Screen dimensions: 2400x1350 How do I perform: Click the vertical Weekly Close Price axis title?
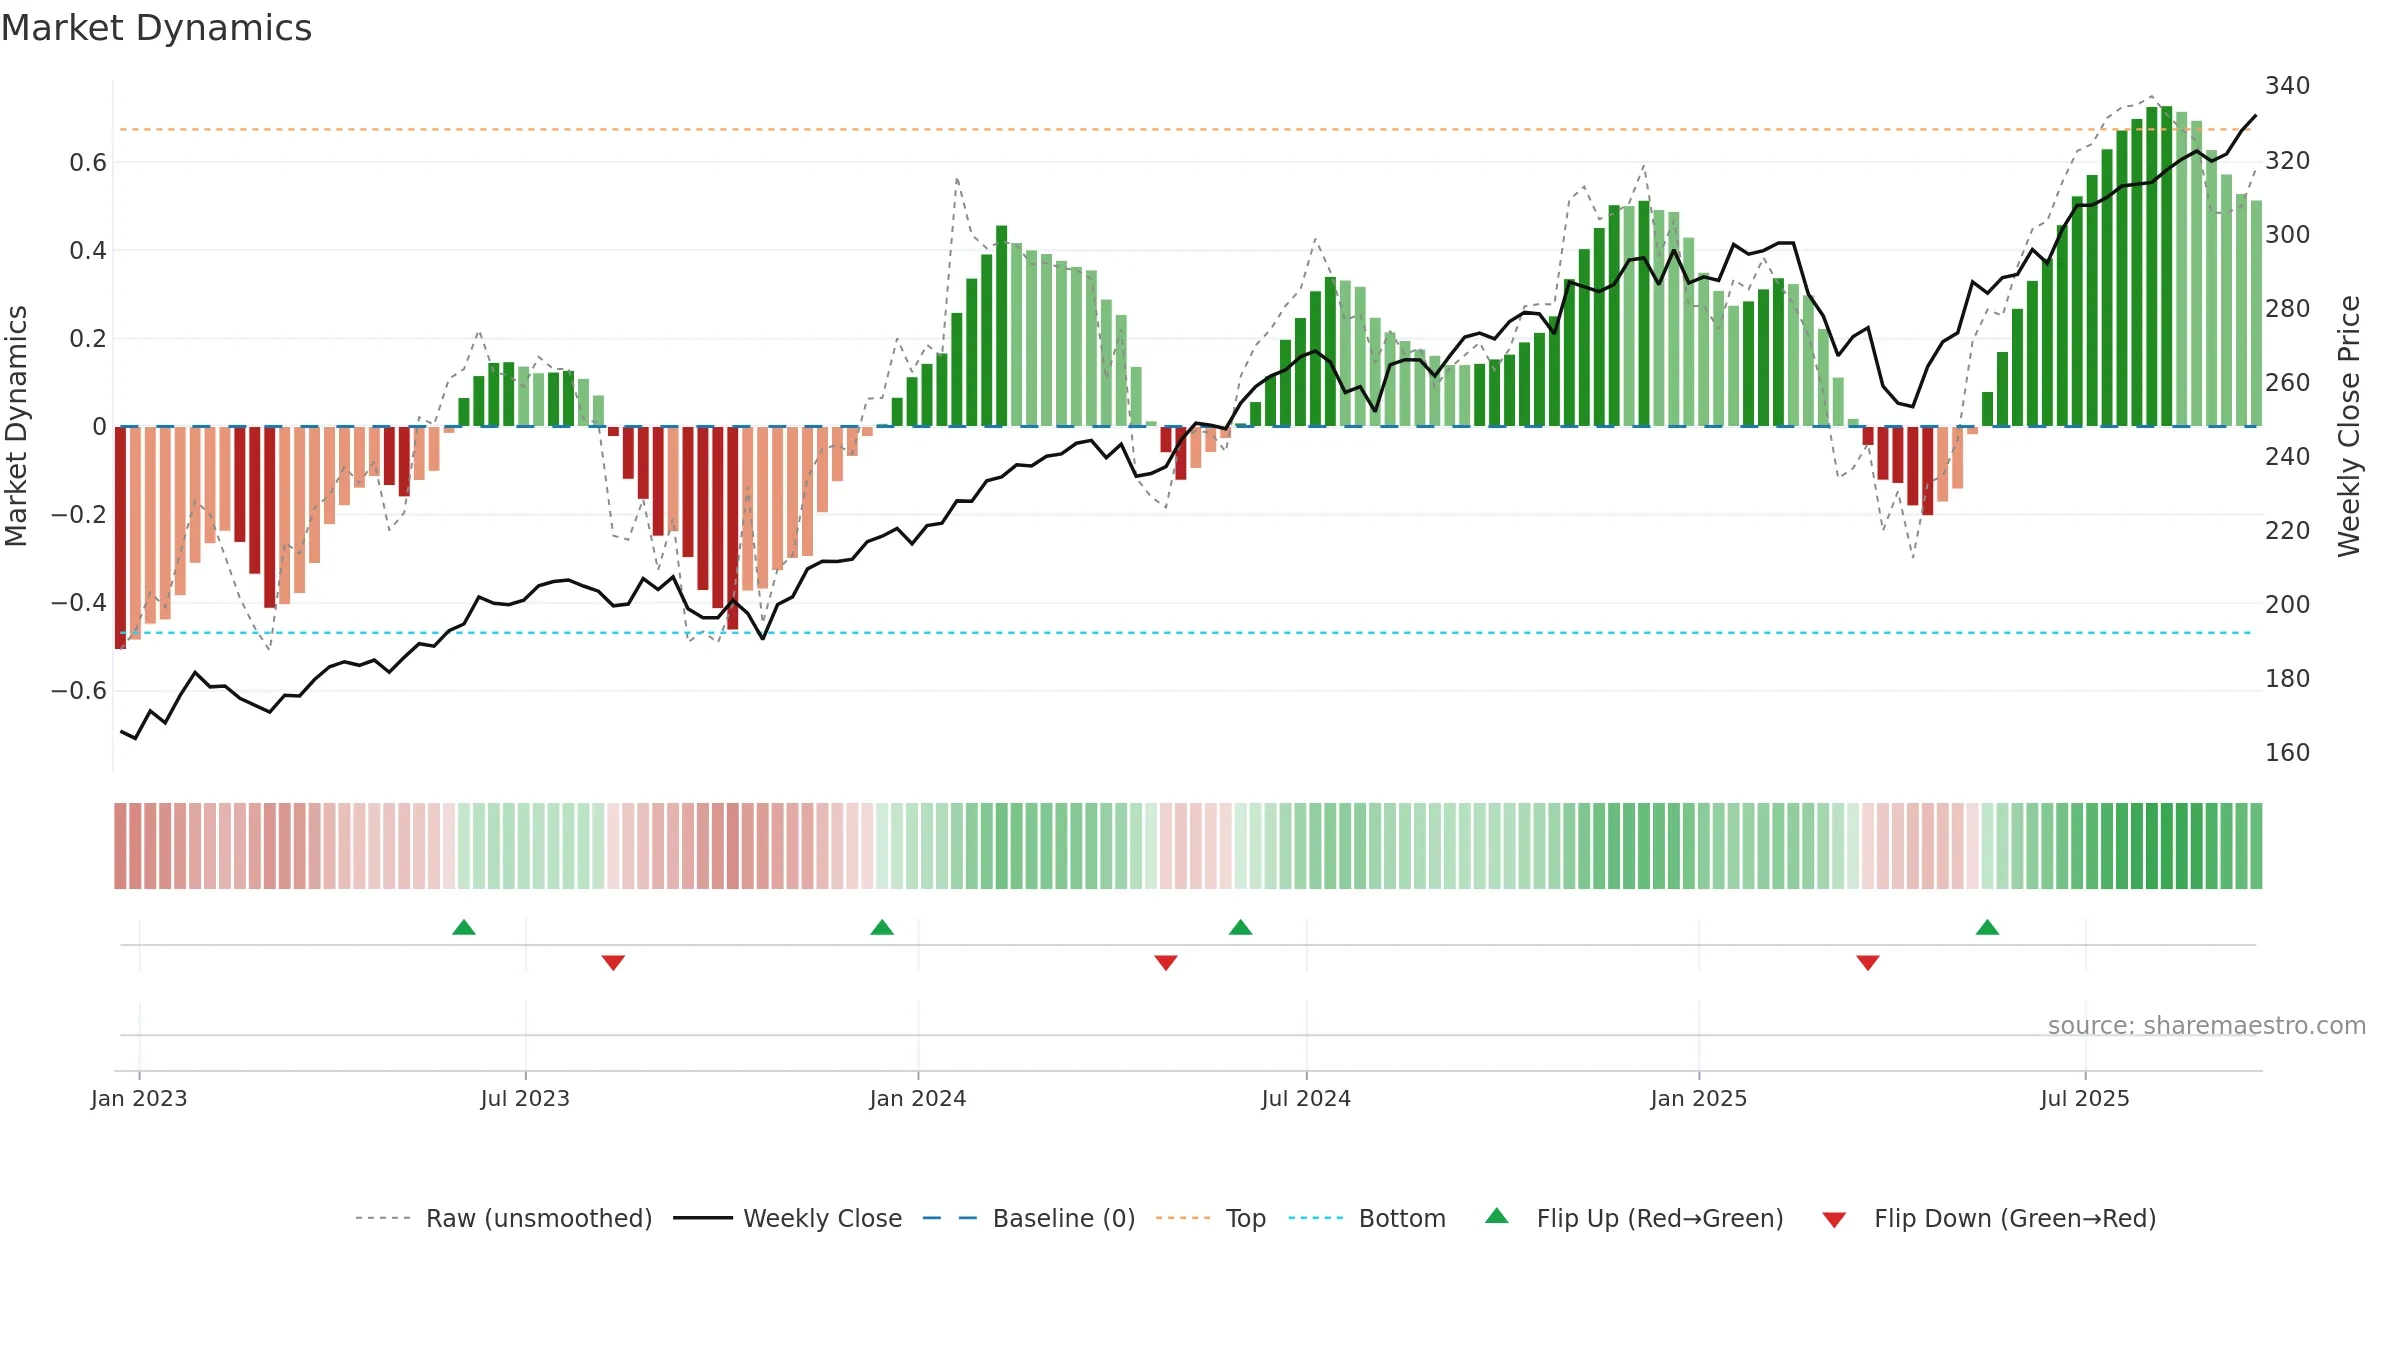click(2349, 426)
